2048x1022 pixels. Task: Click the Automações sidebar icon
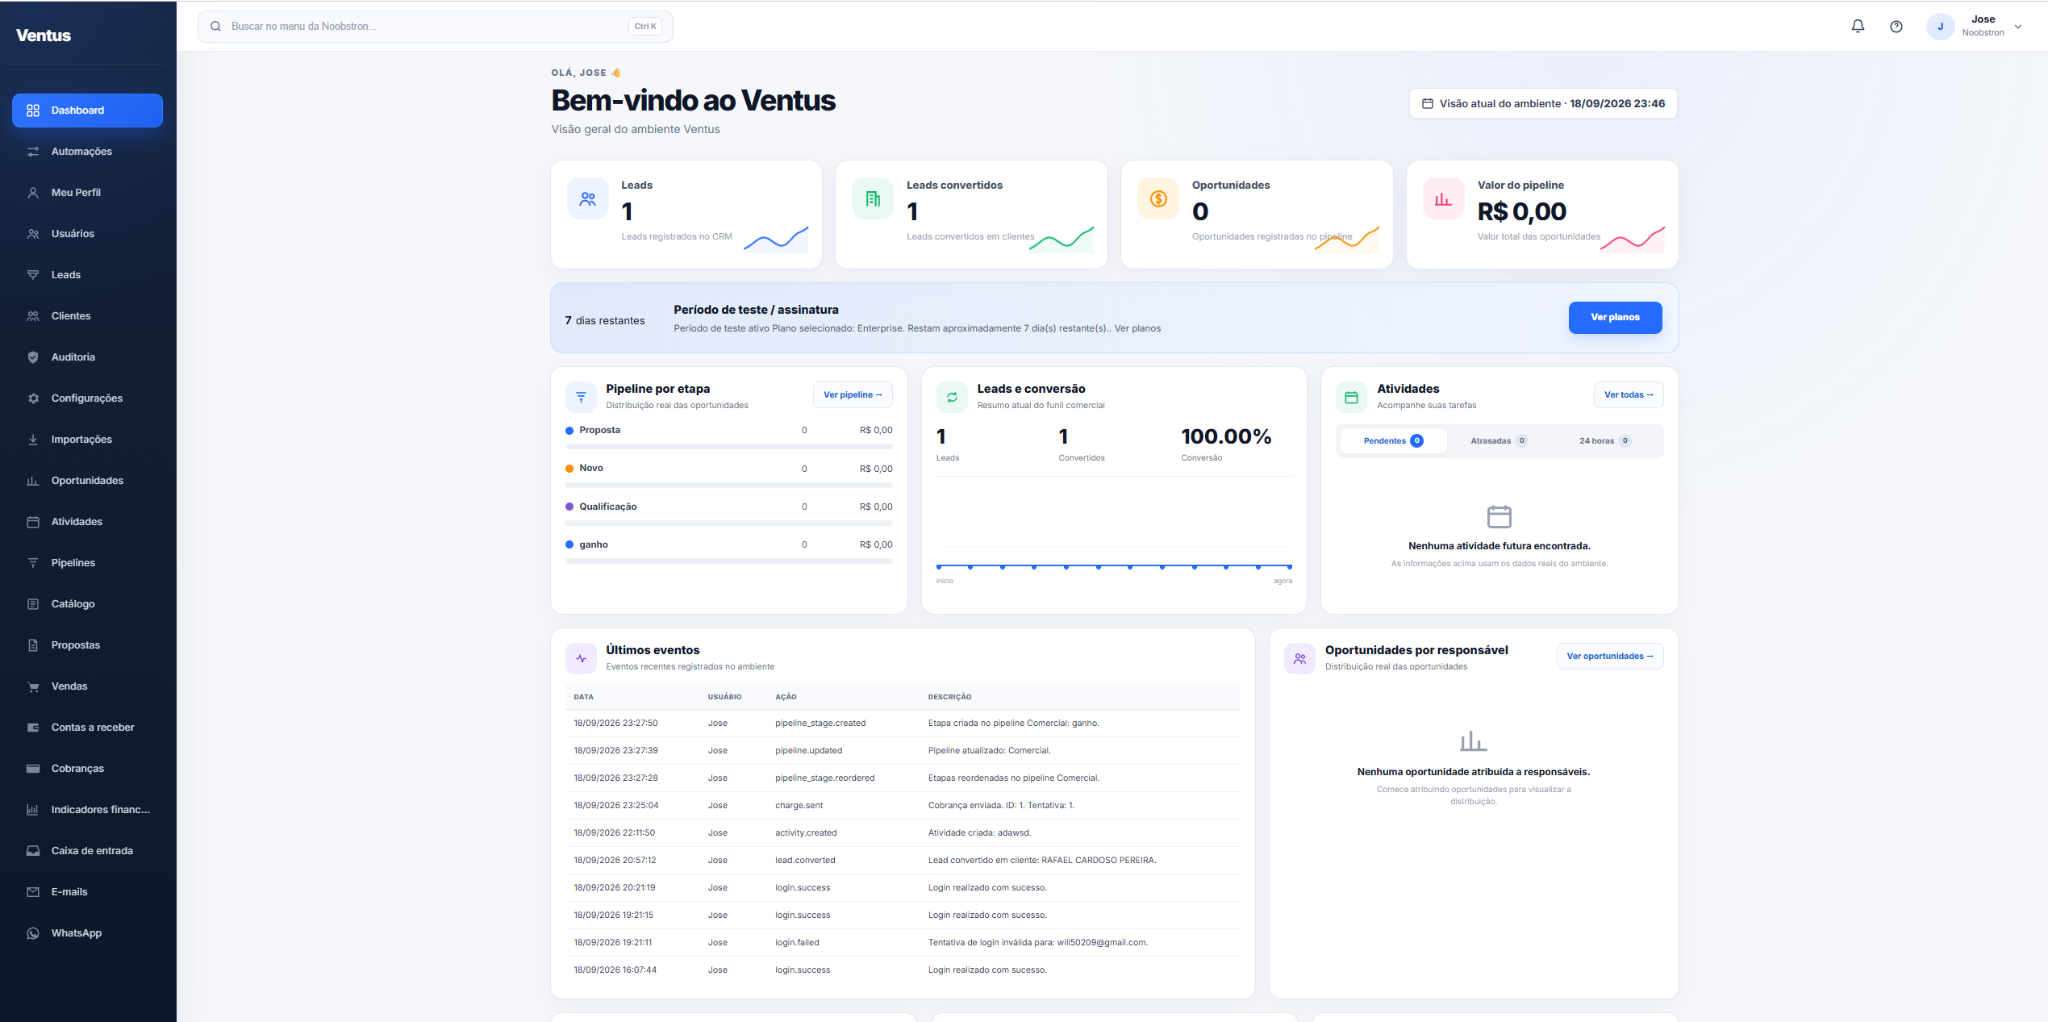pyautogui.click(x=33, y=152)
